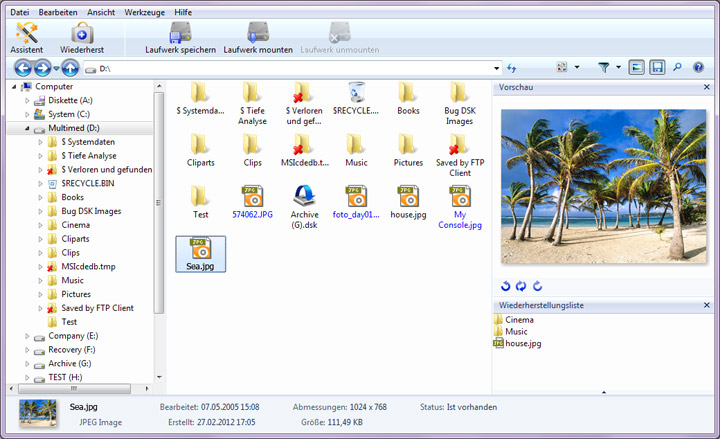This screenshot has width=720, height=439.
Task: Select Bug DSK Images in tree
Action: 91,211
